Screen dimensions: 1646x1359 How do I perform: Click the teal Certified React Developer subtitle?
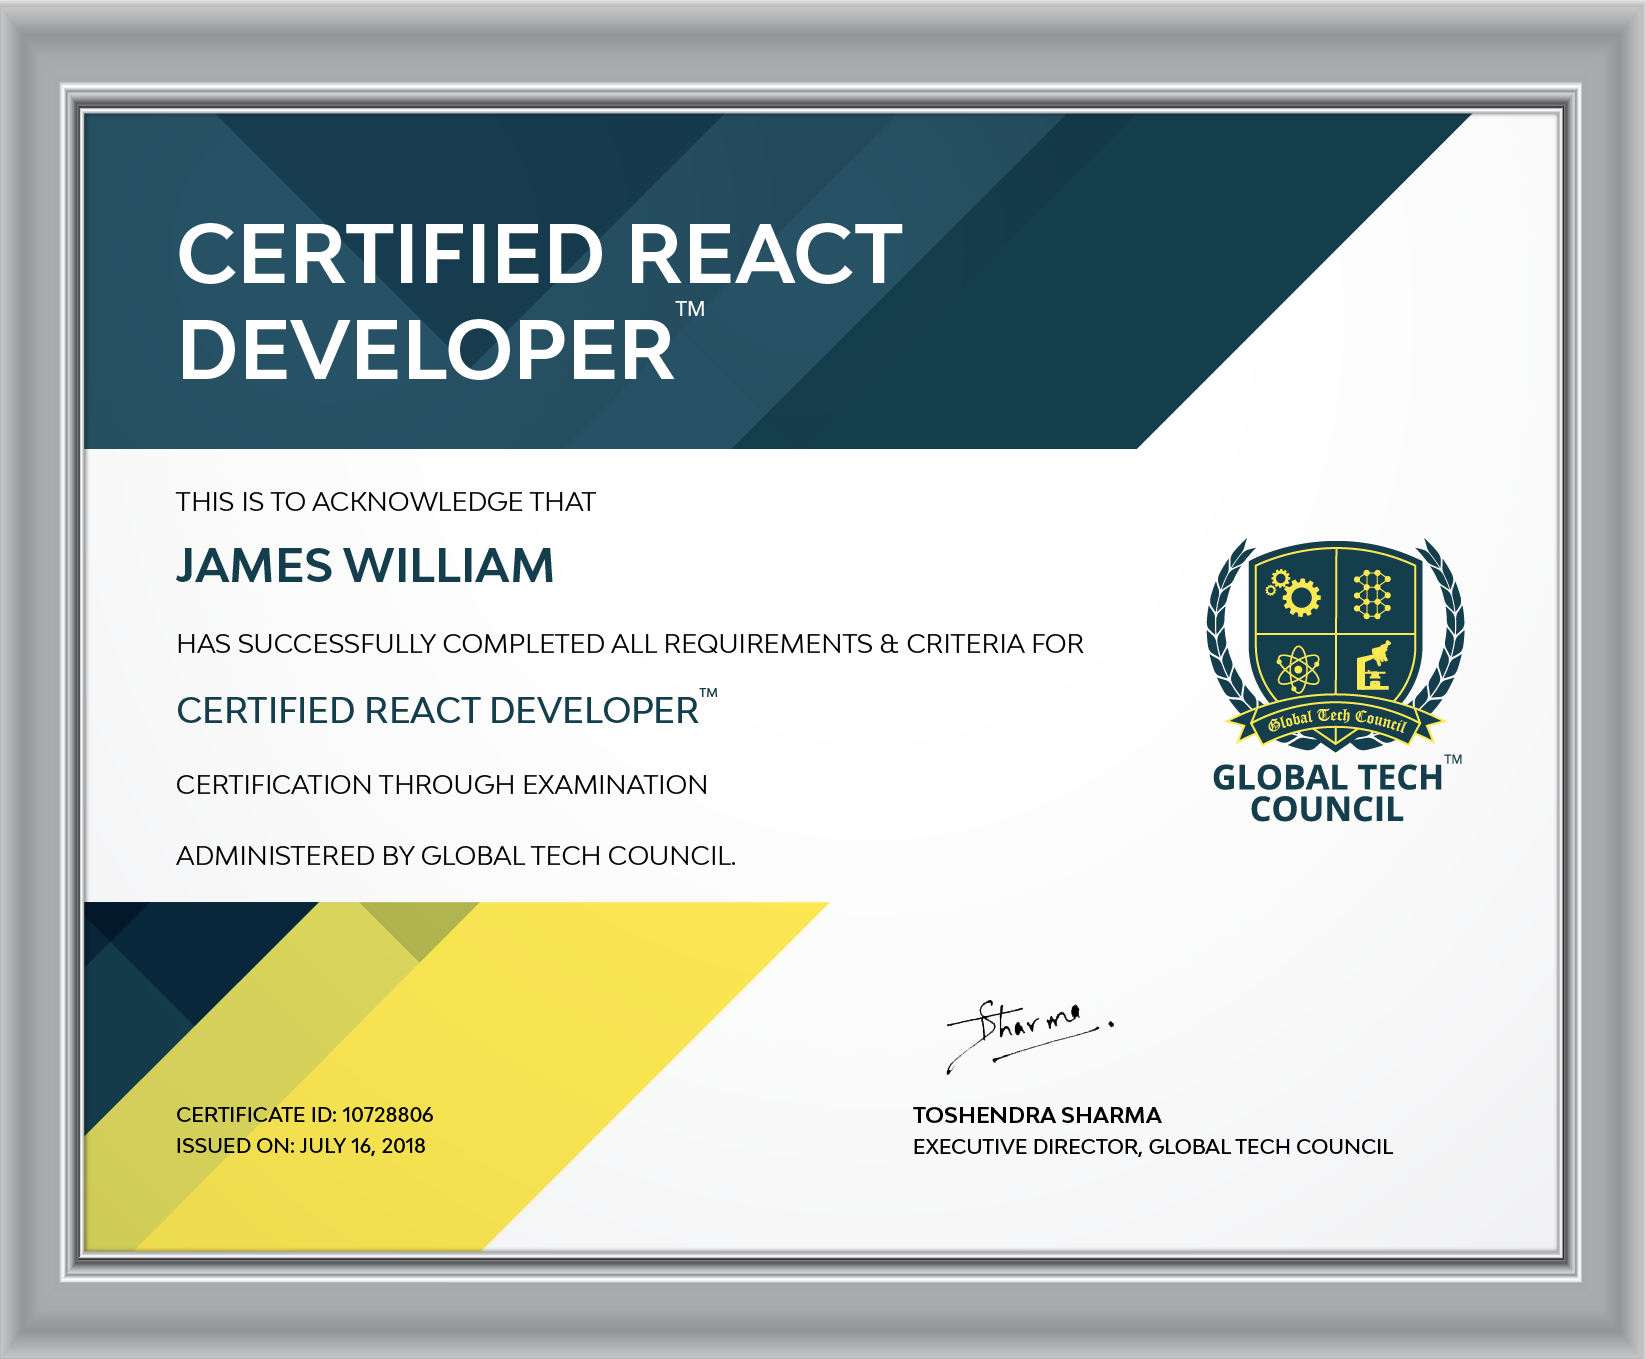click(x=447, y=709)
